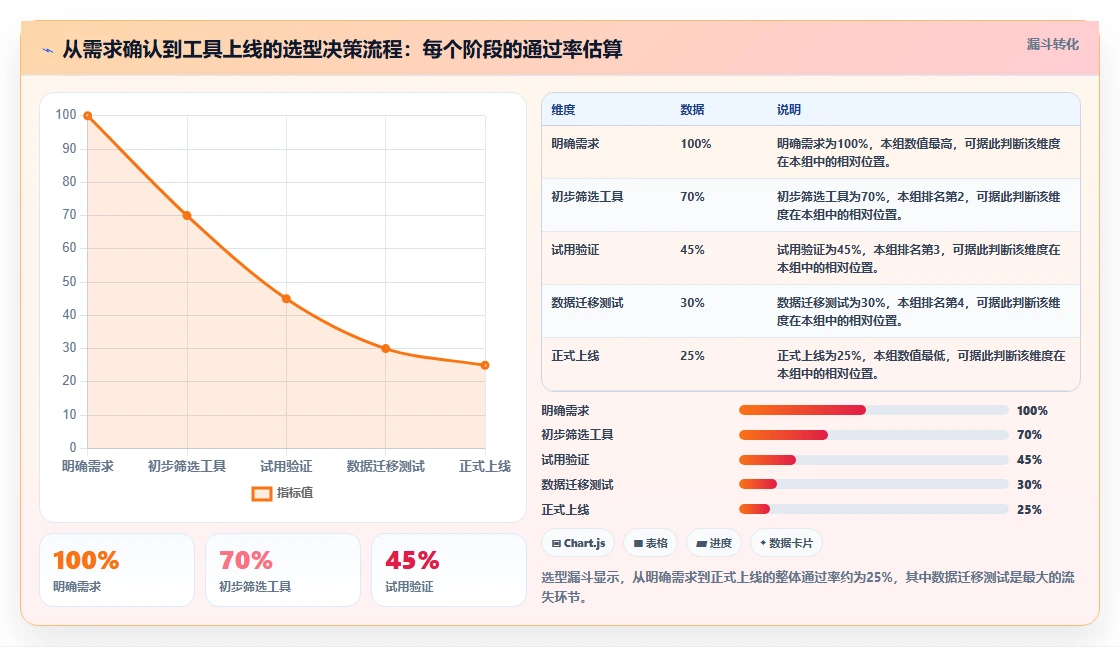1120x647 pixels.
Task: Click the 100% value in the table
Action: 696,144
